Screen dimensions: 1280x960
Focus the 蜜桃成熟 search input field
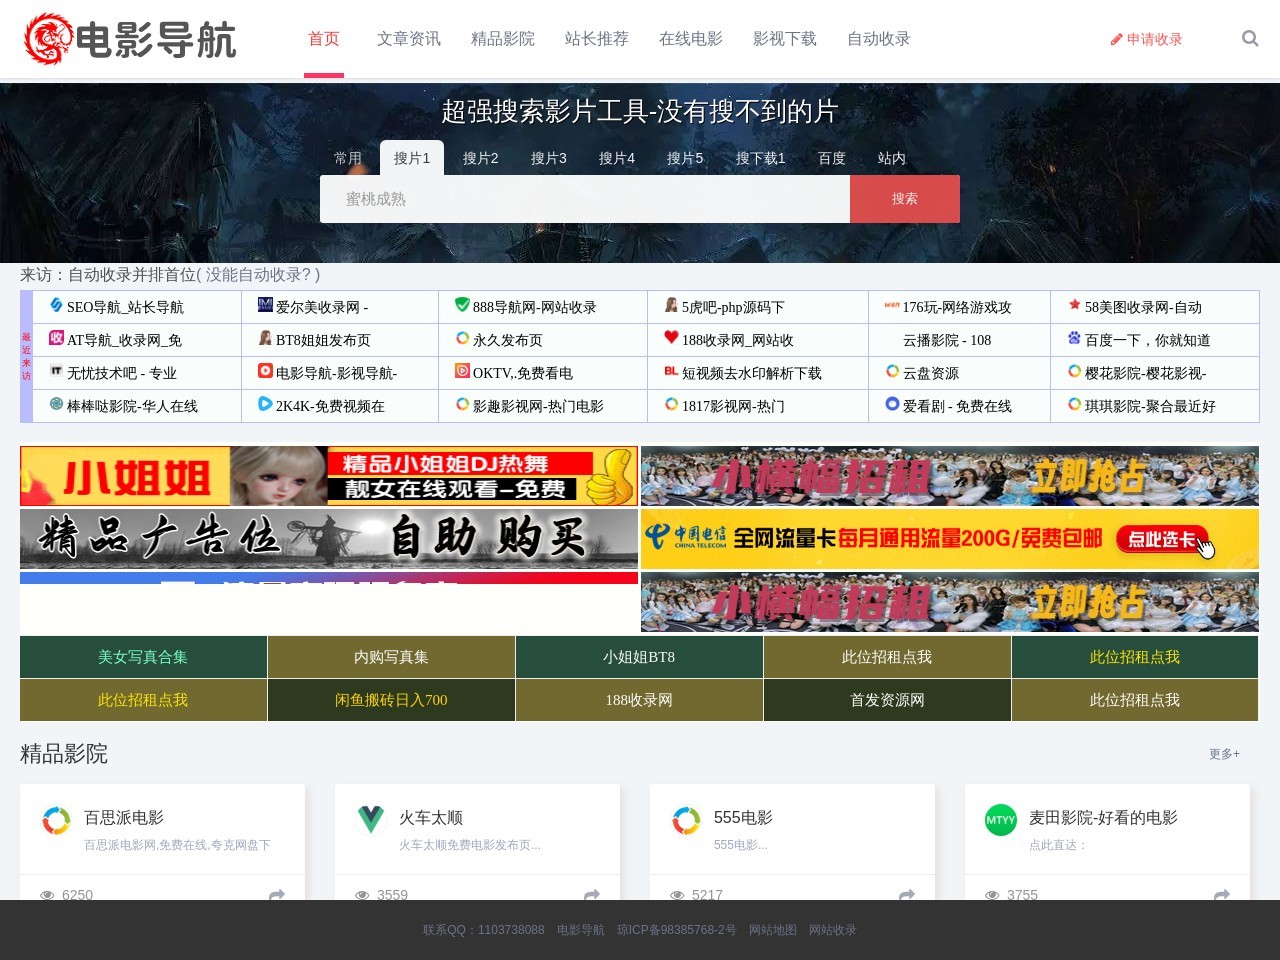pos(584,199)
